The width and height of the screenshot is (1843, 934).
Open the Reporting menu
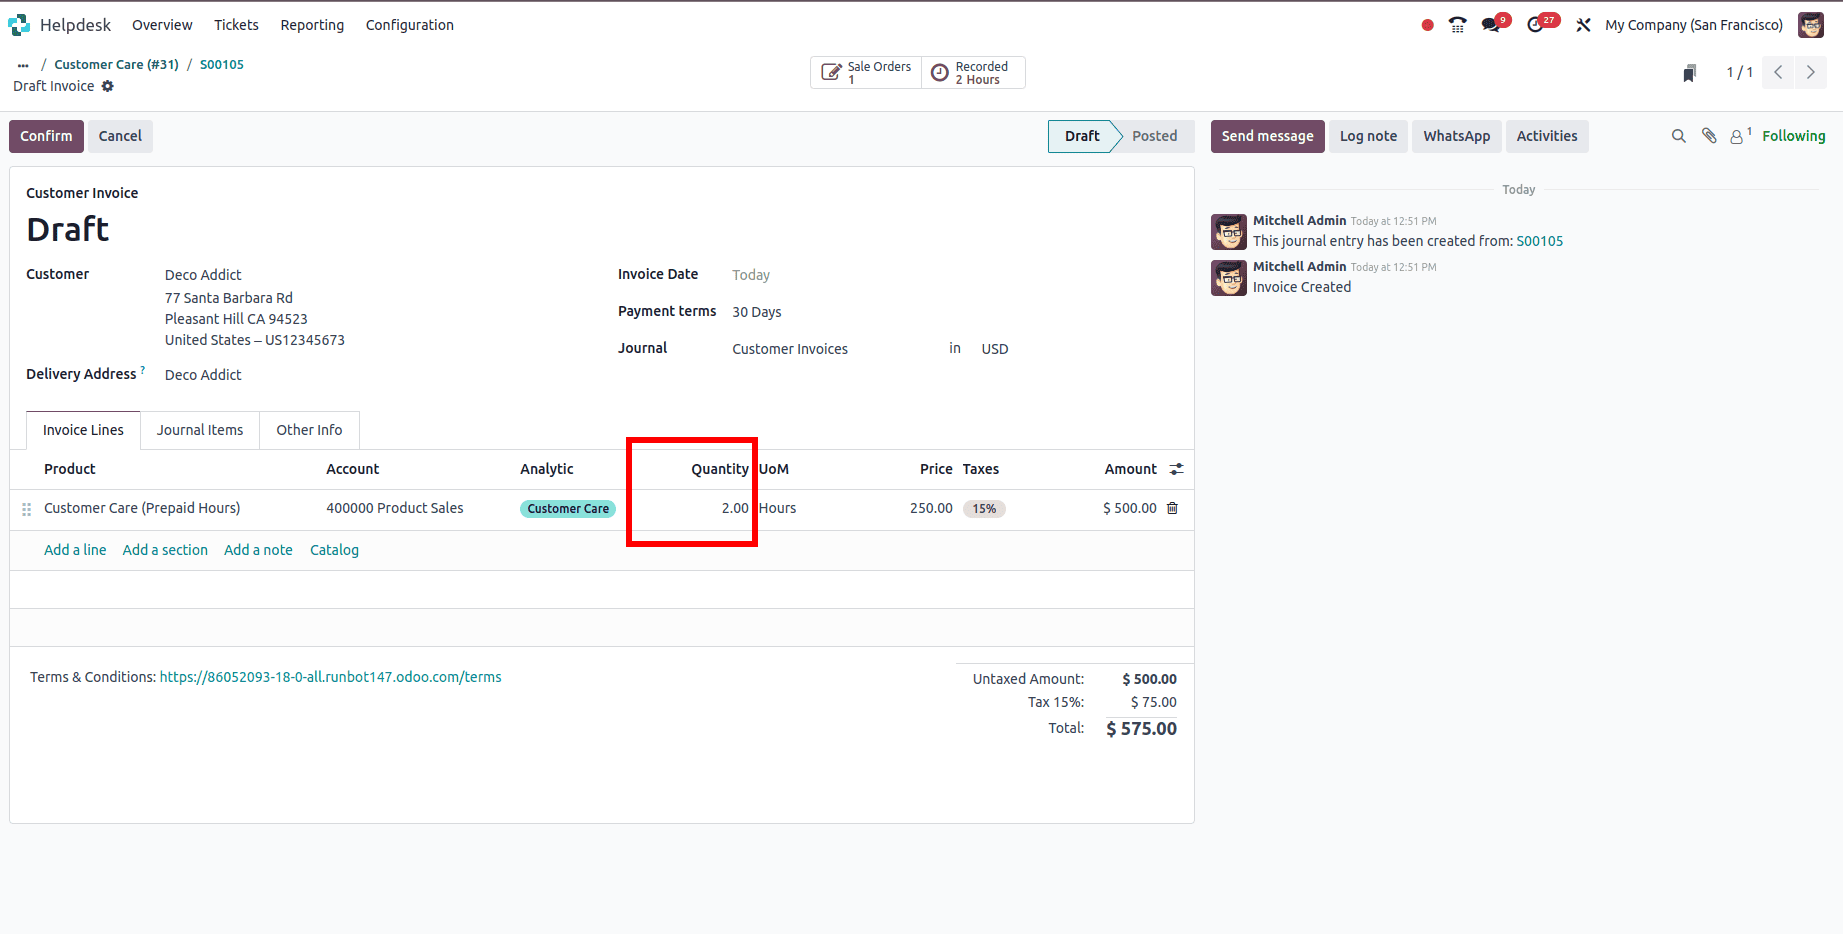311,25
